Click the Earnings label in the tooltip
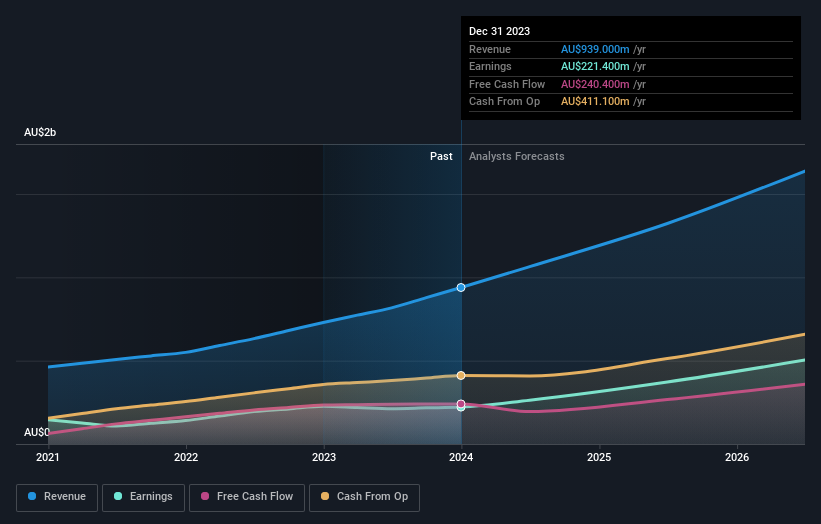Viewport: 821px width, 524px height. pyautogui.click(x=490, y=66)
